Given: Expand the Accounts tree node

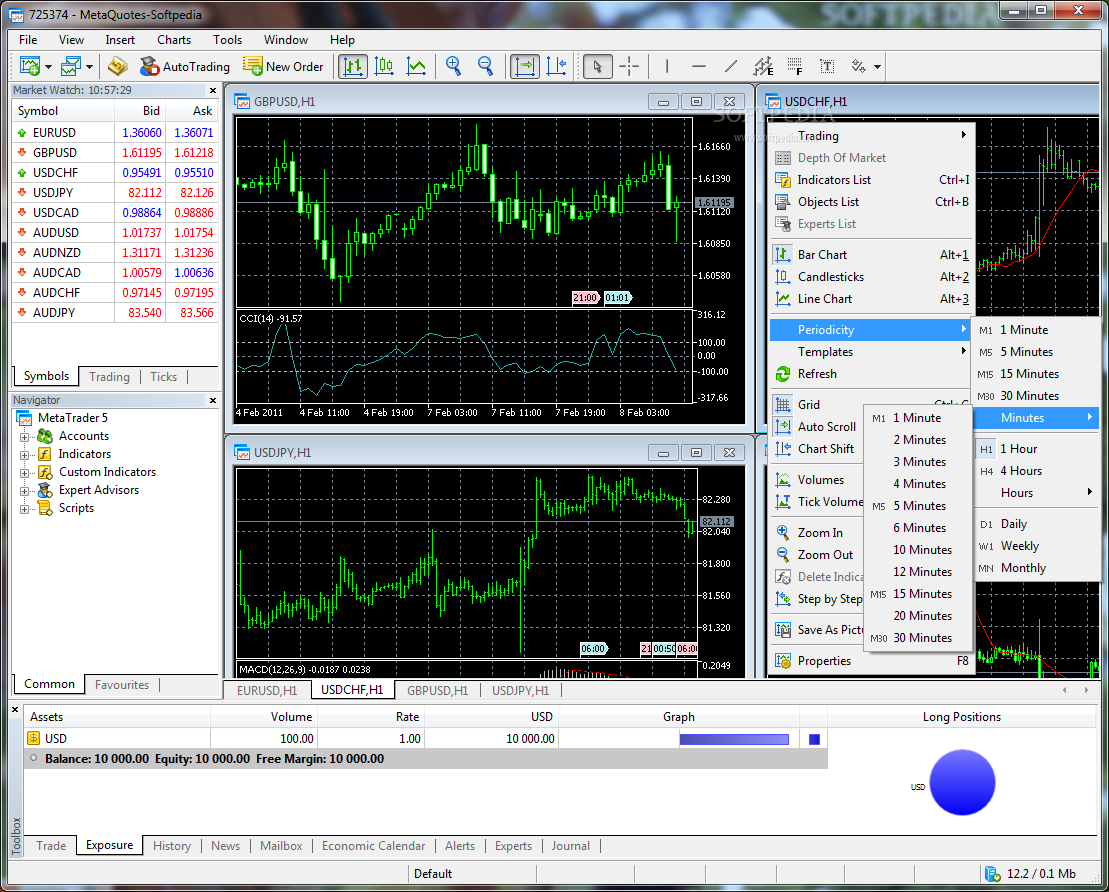Looking at the screenshot, I should coord(24,437).
